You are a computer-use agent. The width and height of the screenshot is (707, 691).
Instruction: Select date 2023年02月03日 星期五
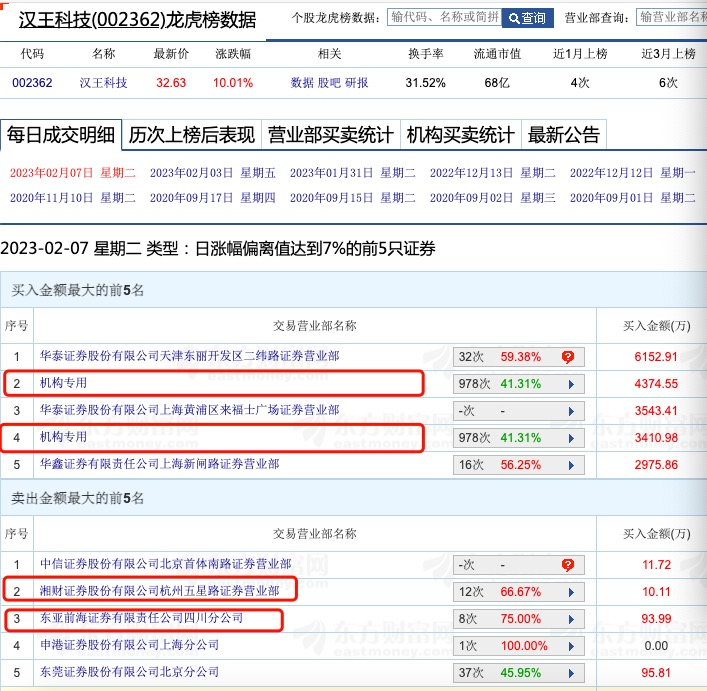click(x=212, y=172)
